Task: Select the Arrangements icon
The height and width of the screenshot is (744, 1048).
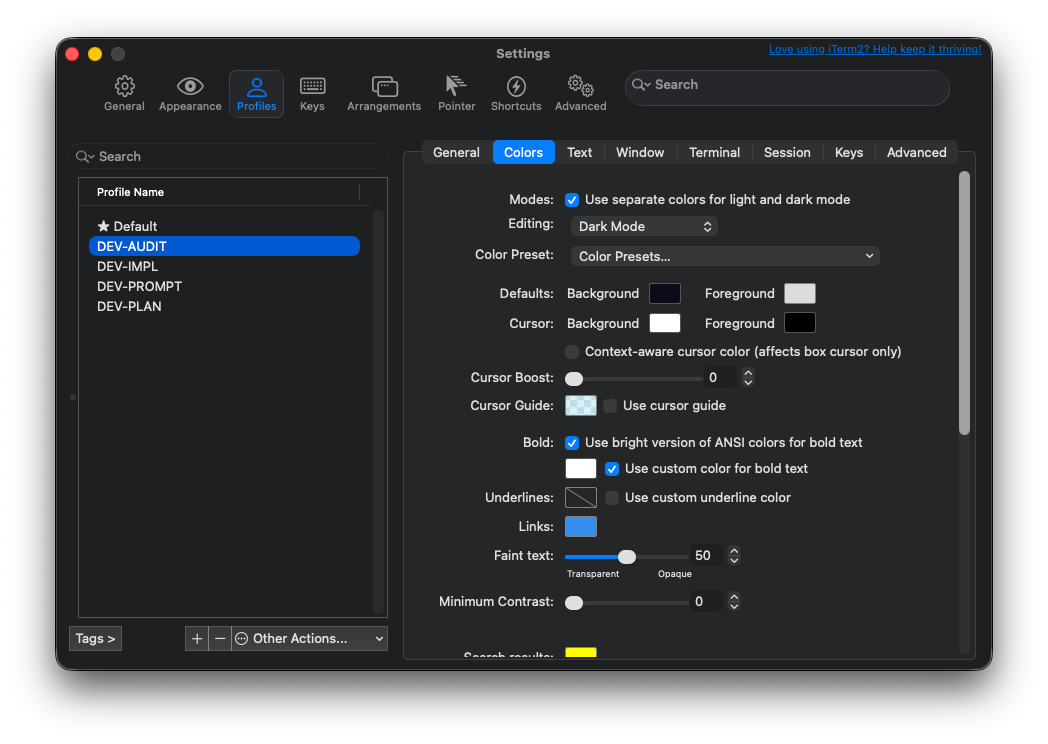Action: click(384, 92)
